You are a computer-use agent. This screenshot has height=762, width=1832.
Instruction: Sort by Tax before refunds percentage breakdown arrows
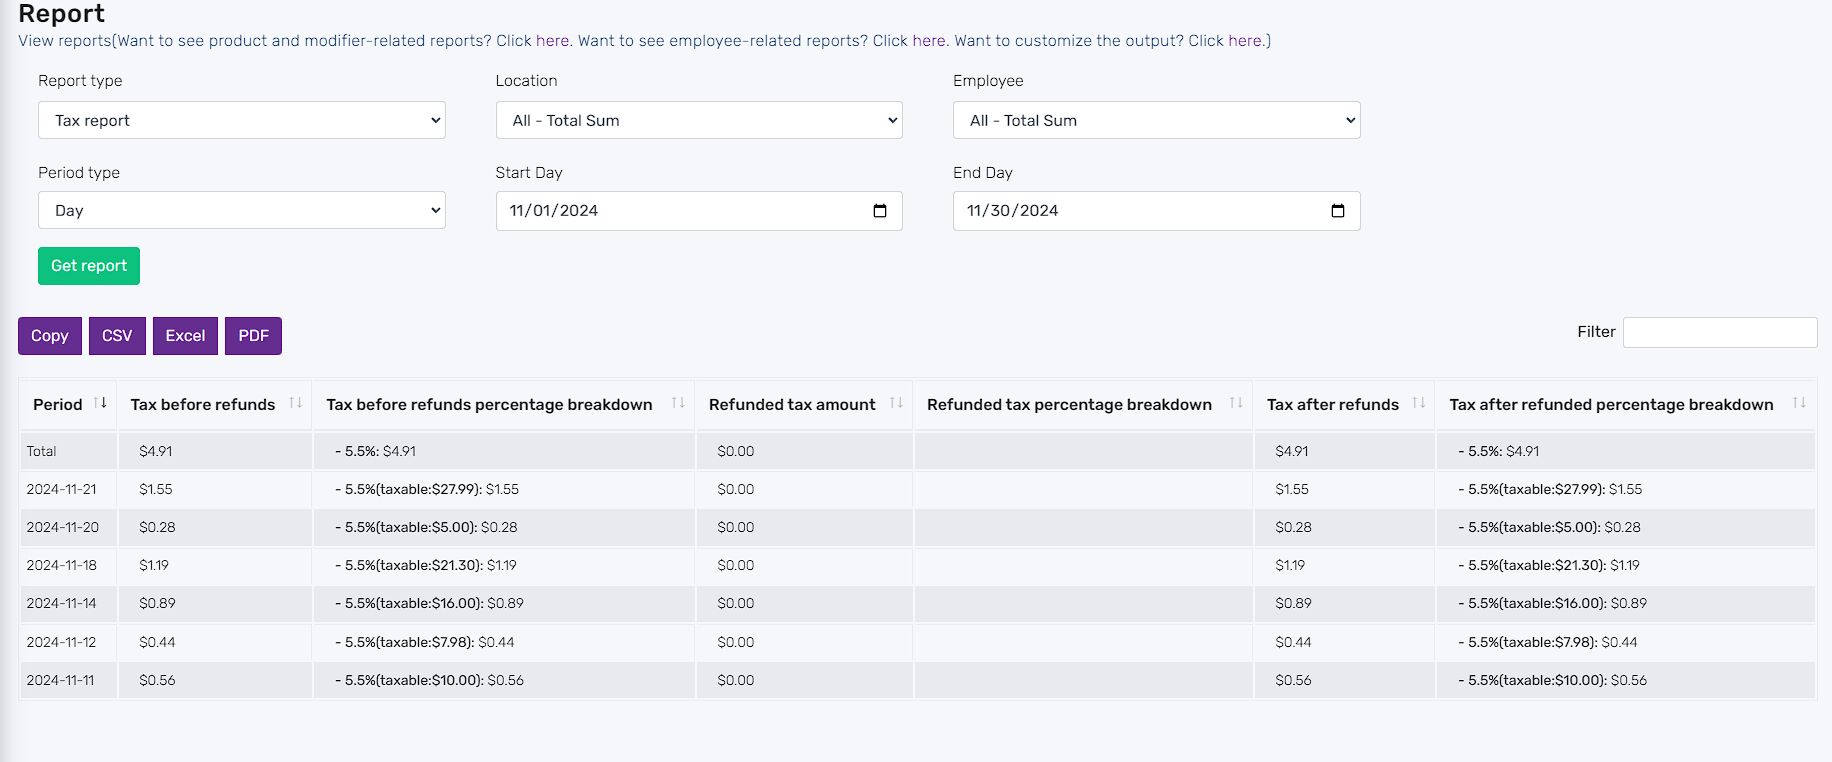(x=678, y=403)
